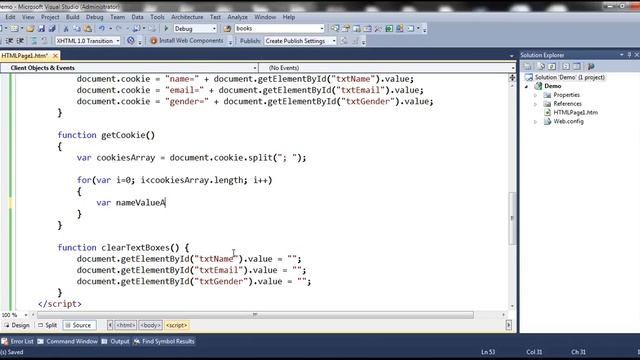The height and width of the screenshot is (360, 640).
Task: Collapse the Demo project node
Action: point(527,86)
